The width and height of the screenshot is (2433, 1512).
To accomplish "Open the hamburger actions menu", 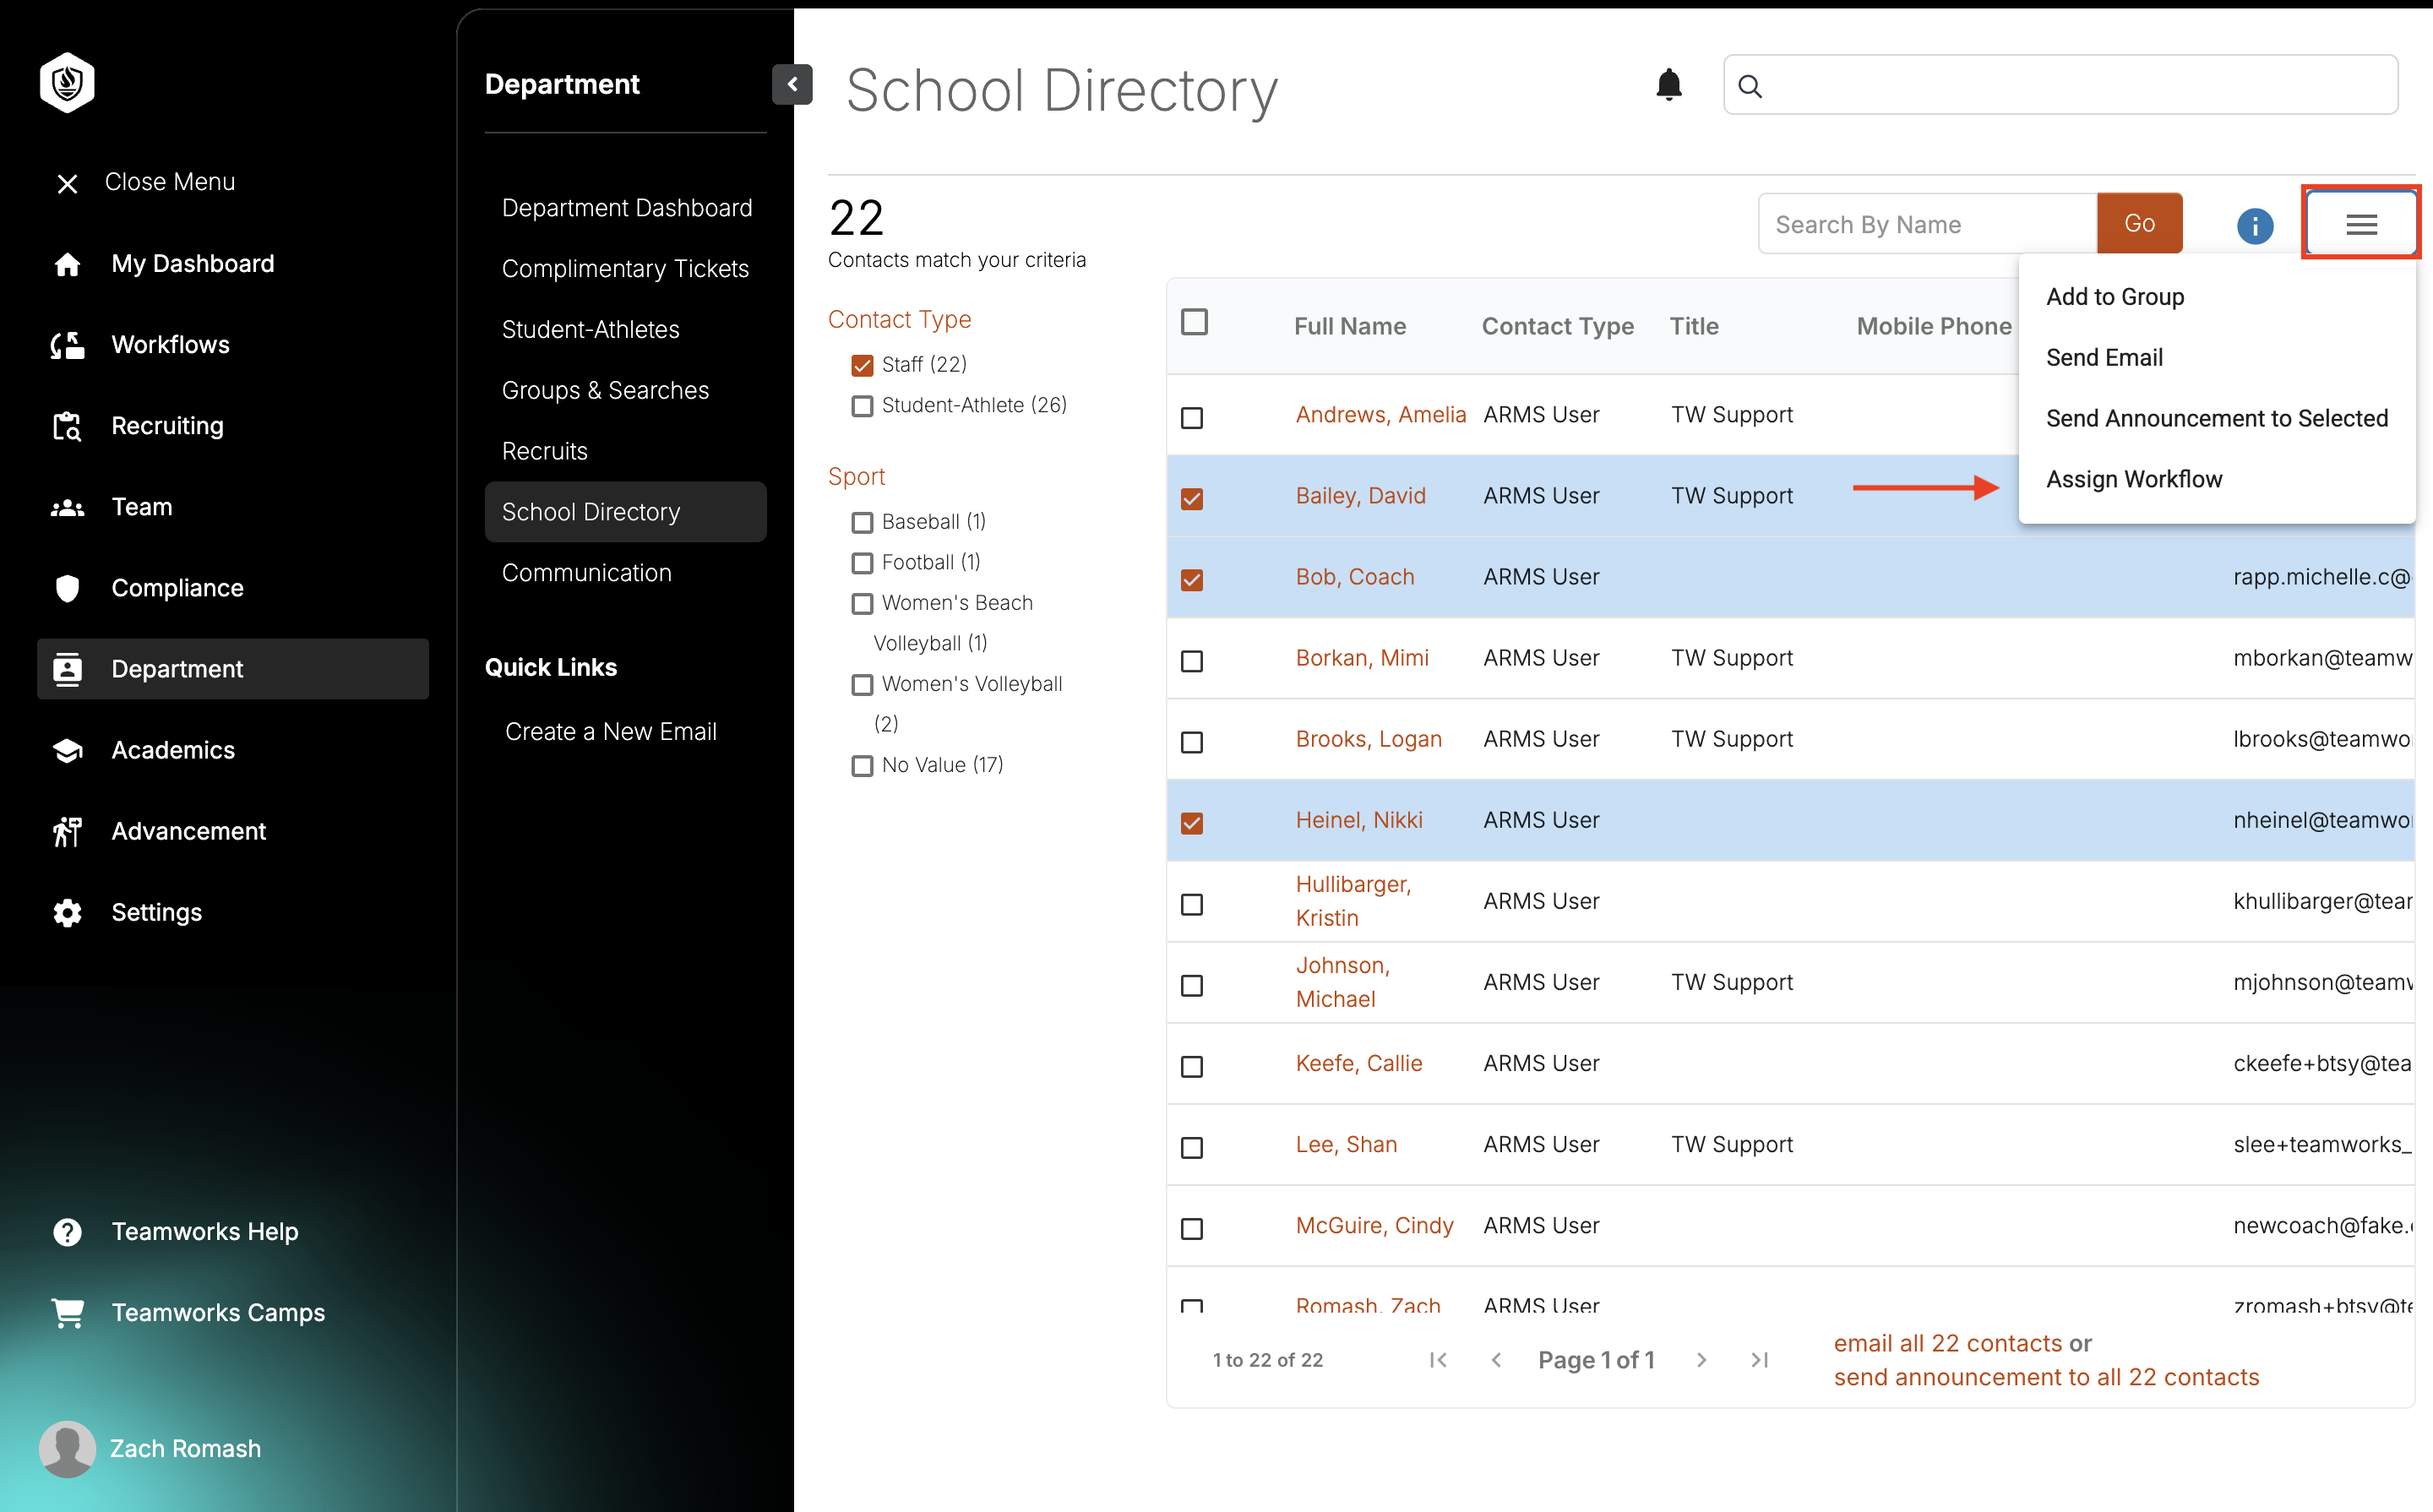I will [2361, 224].
